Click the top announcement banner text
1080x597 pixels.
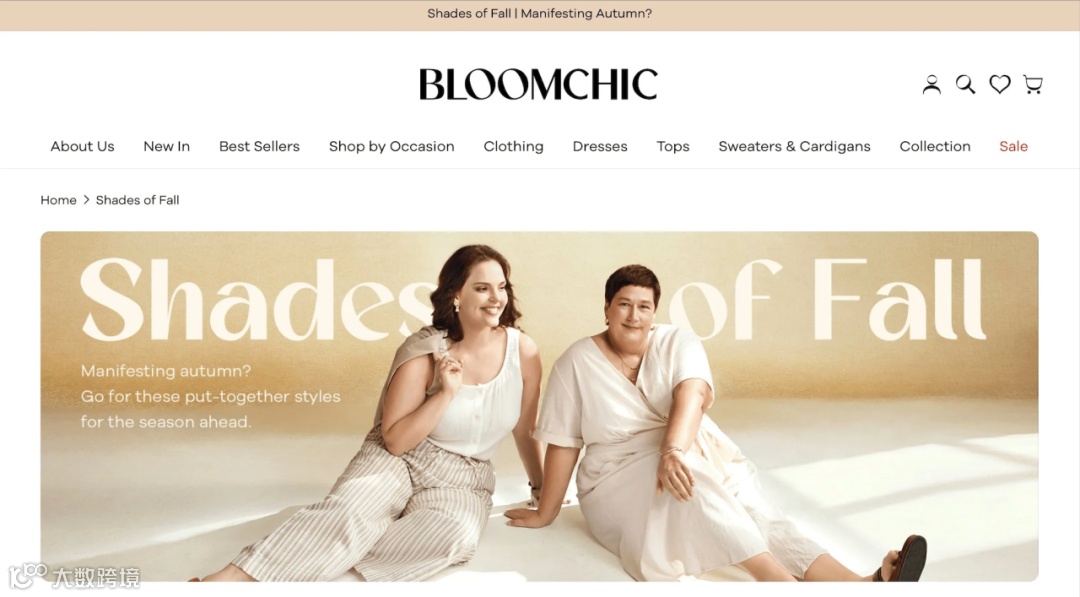point(539,13)
